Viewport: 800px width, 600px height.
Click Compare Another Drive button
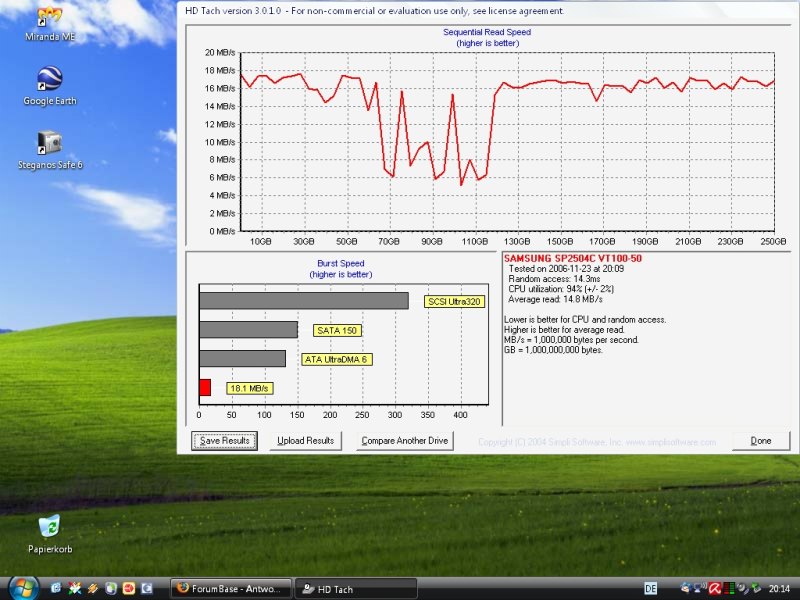click(x=405, y=441)
